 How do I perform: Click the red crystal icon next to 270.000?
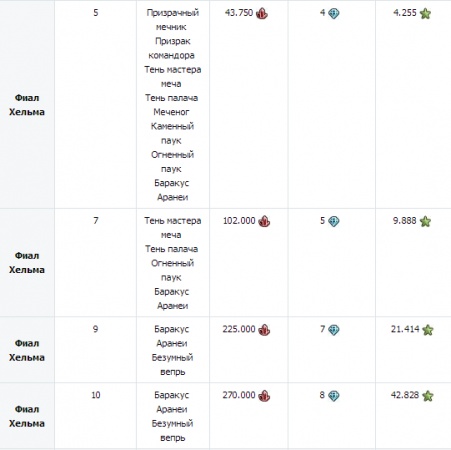click(264, 396)
